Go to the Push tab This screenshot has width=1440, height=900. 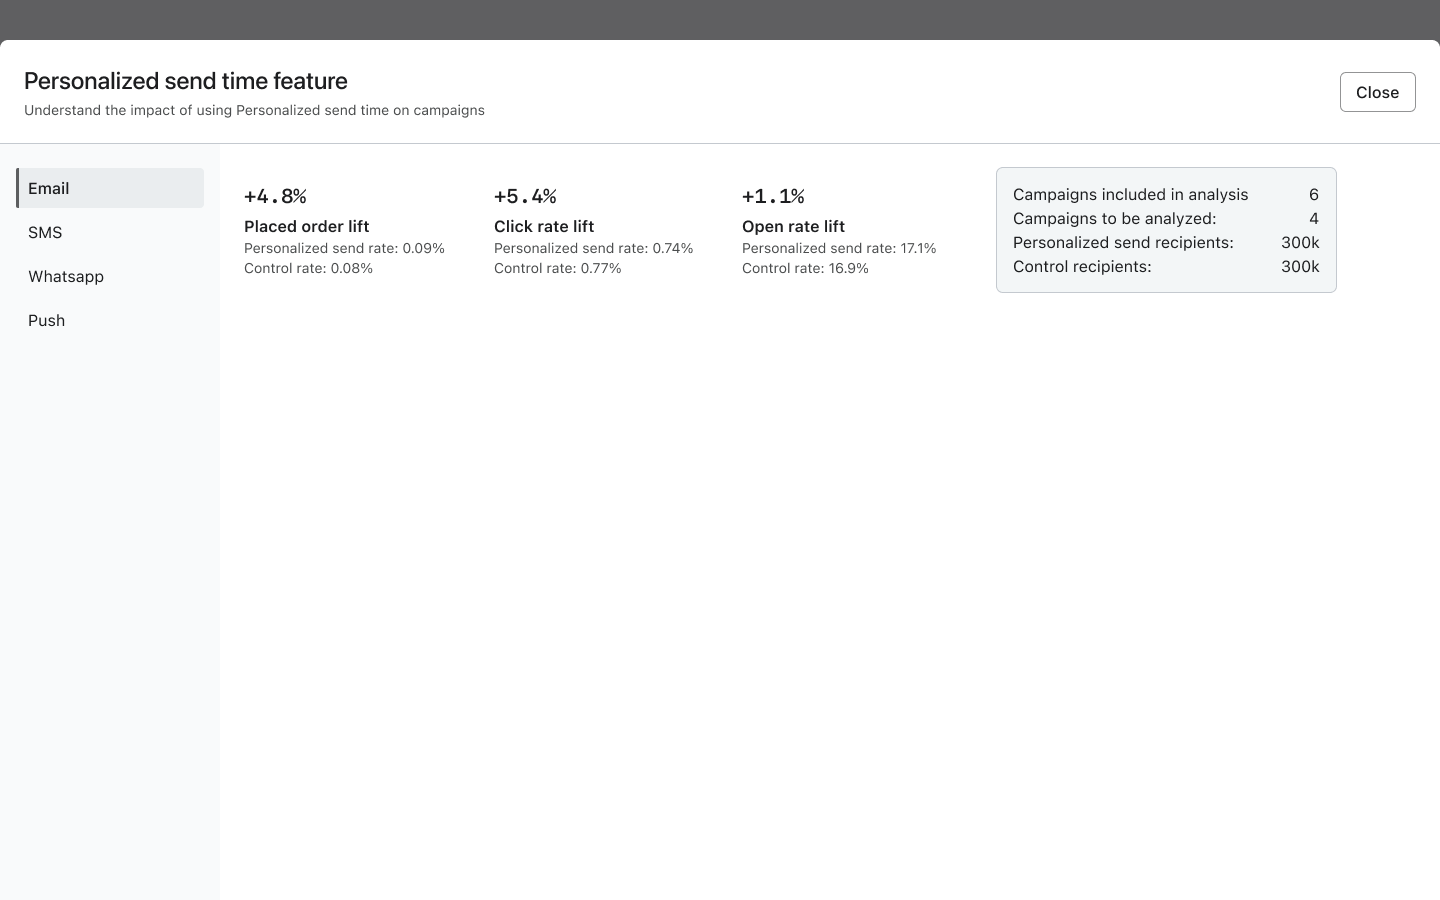coord(110,320)
